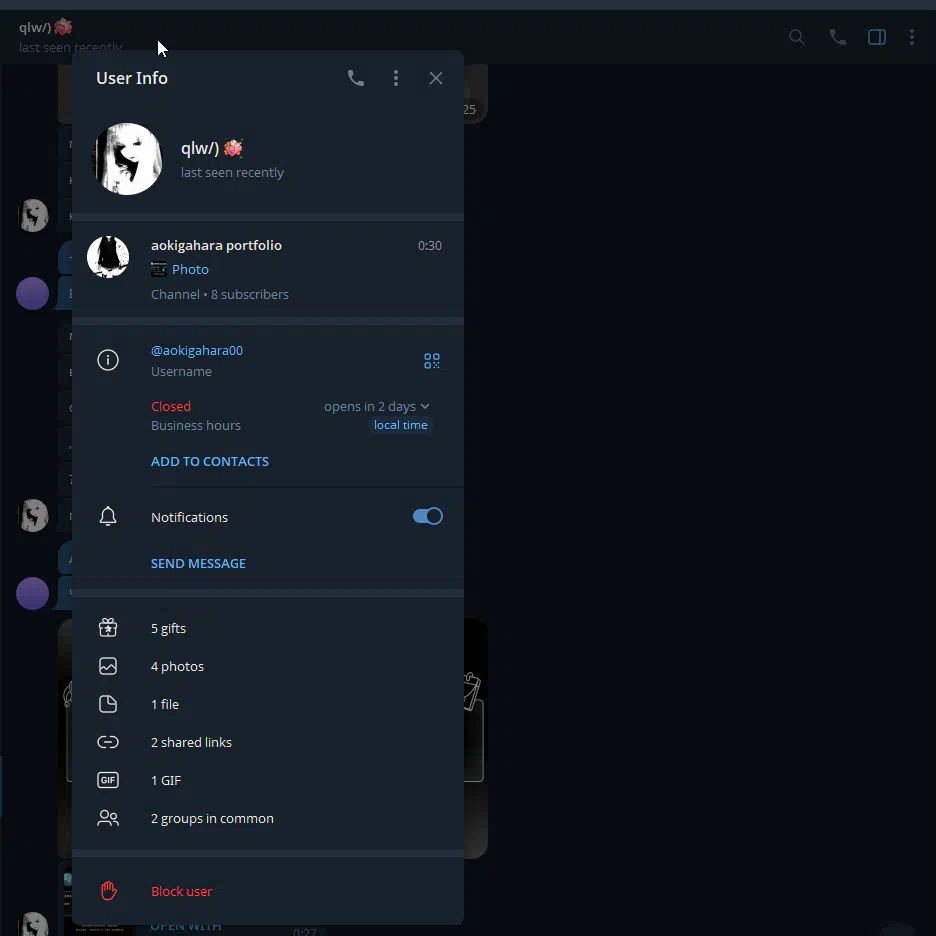Open the 5 gifts section

(267, 628)
